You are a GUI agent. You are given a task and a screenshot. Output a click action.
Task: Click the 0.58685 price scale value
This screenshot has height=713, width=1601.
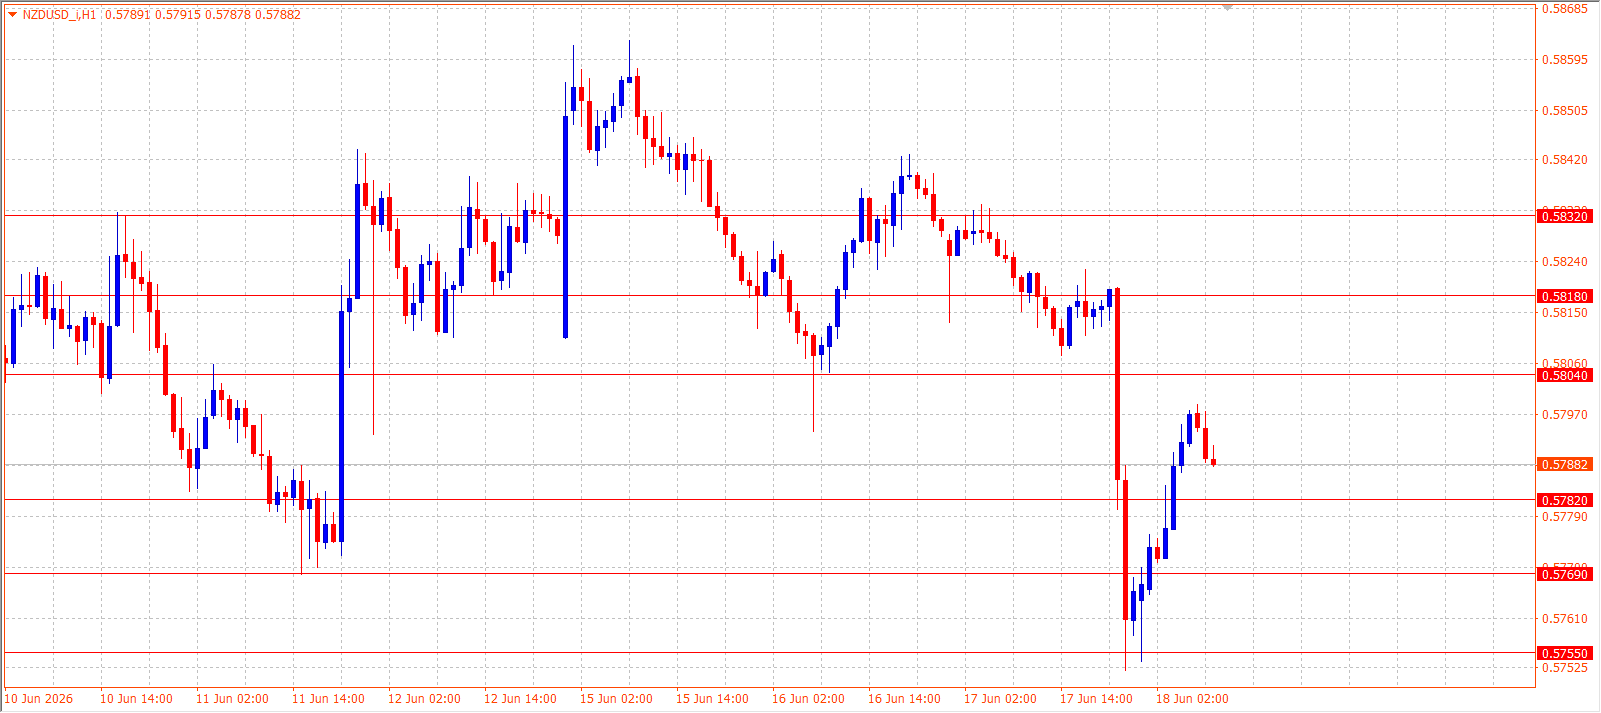click(x=1564, y=9)
